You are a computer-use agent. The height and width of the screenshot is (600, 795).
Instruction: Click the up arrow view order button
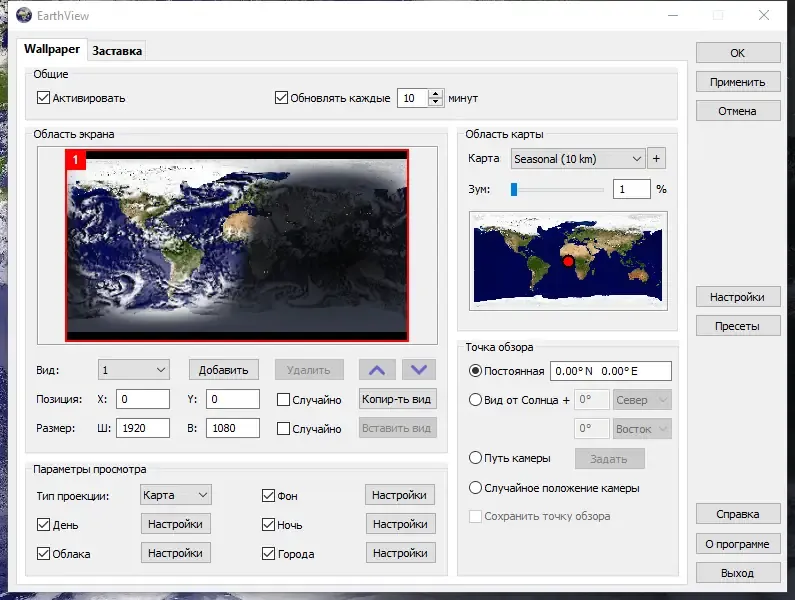377,369
